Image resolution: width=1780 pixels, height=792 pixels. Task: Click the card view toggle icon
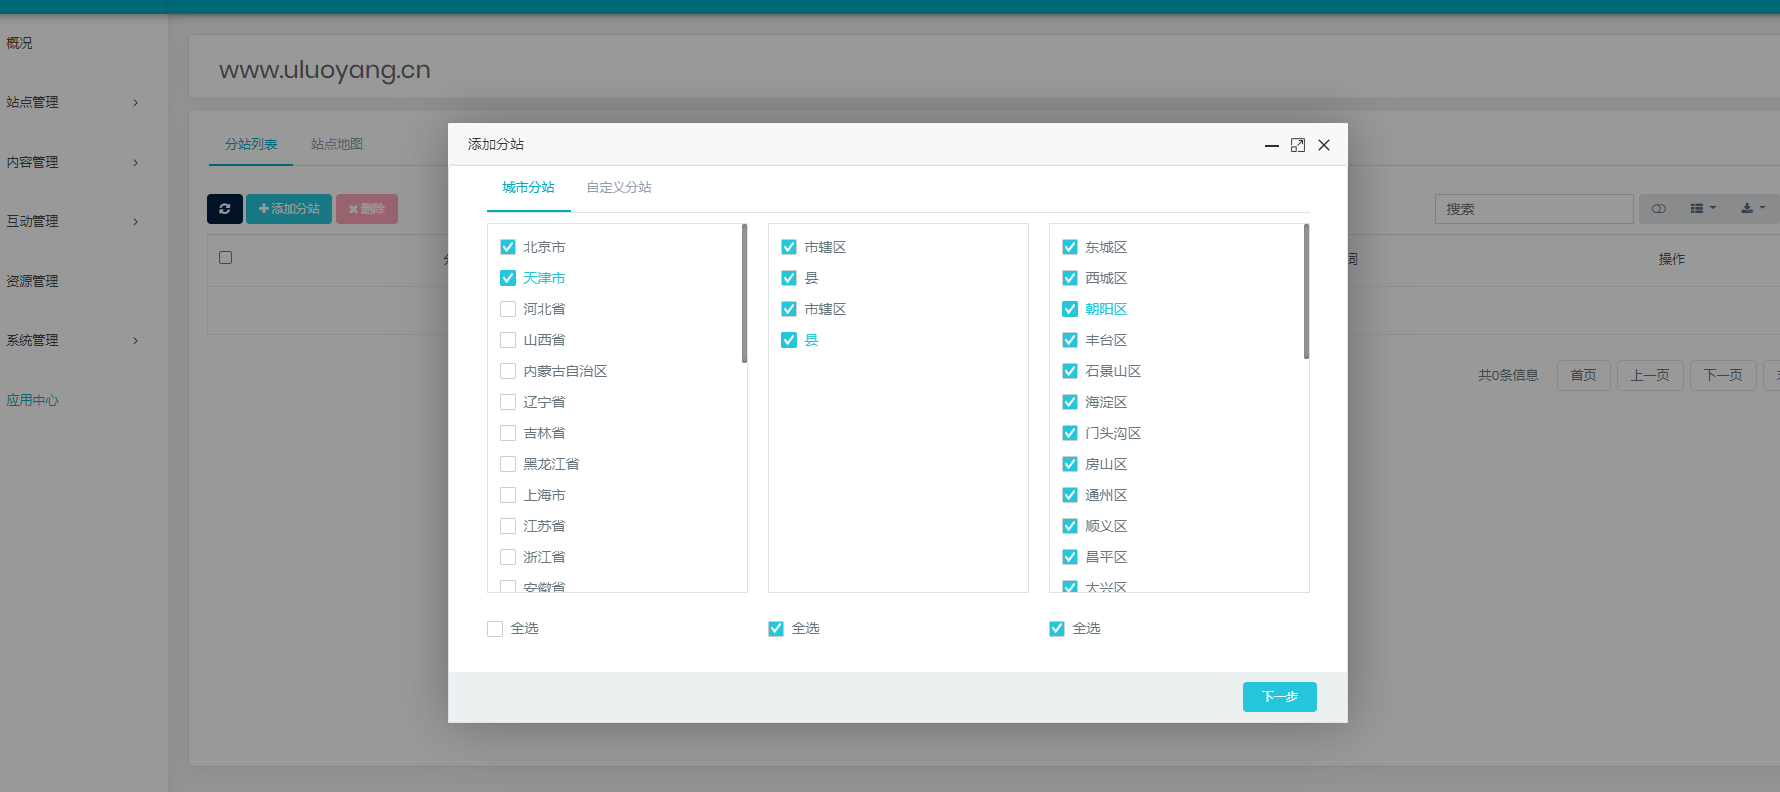click(1659, 209)
